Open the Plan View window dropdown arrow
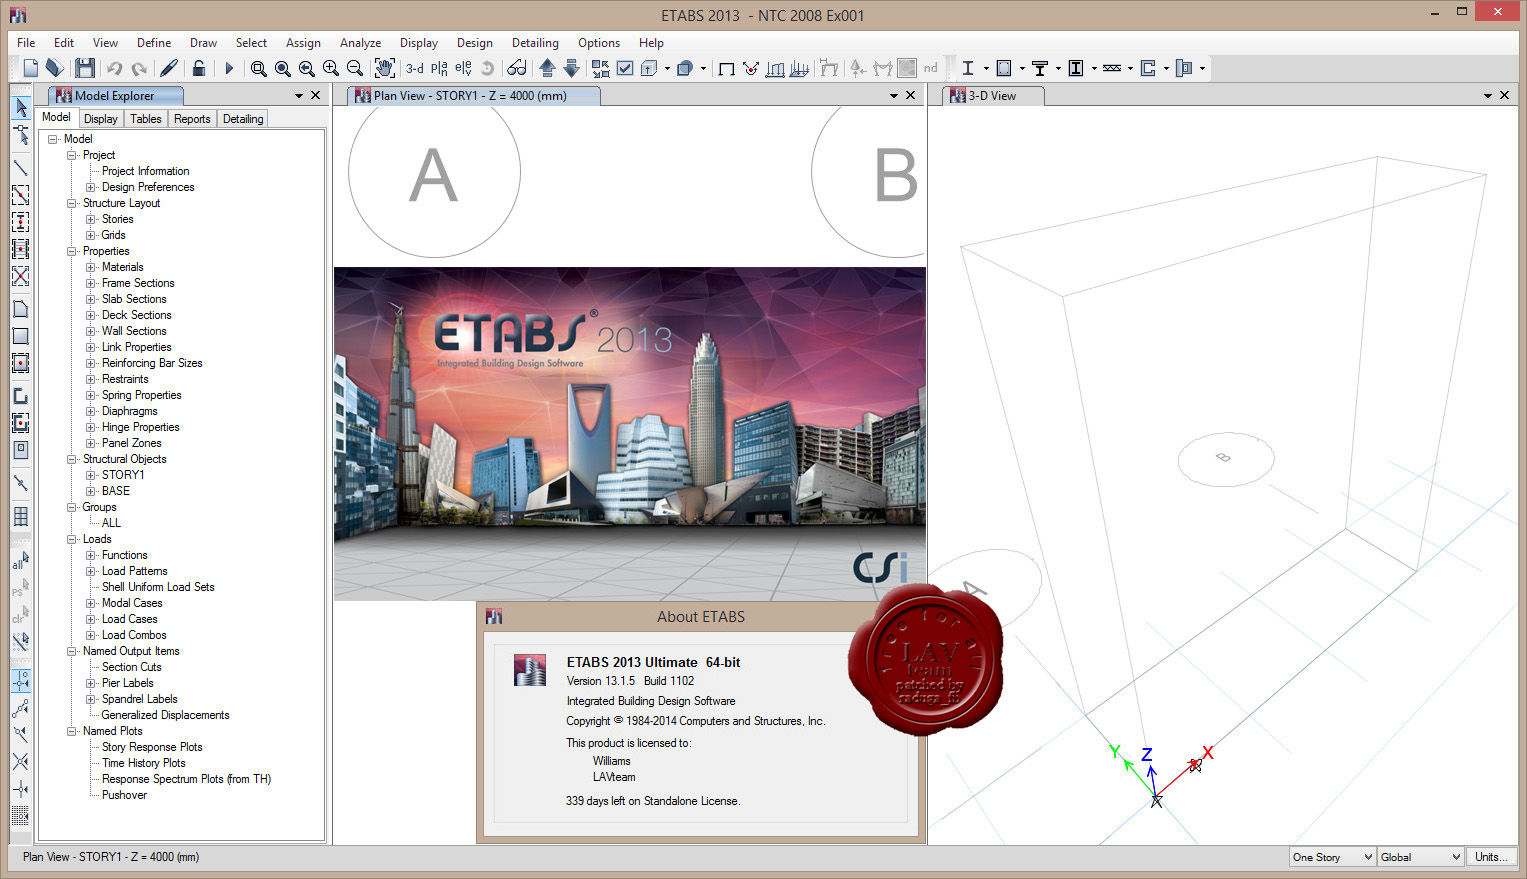1527x879 pixels. 894,96
